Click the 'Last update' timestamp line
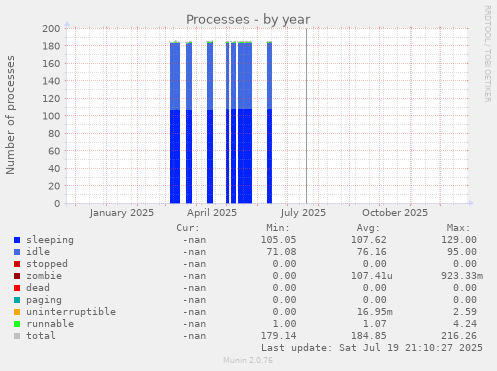This screenshot has height=371, width=497. pyautogui.click(x=372, y=348)
